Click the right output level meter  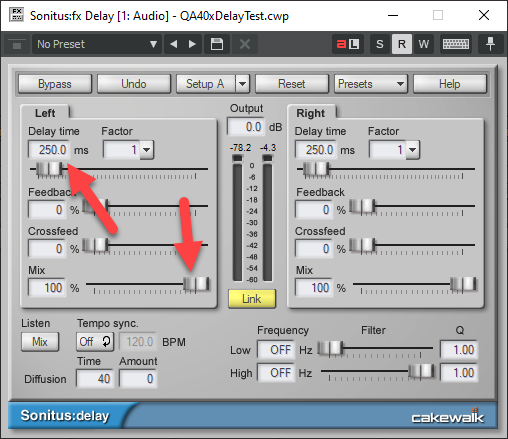(x=267, y=218)
